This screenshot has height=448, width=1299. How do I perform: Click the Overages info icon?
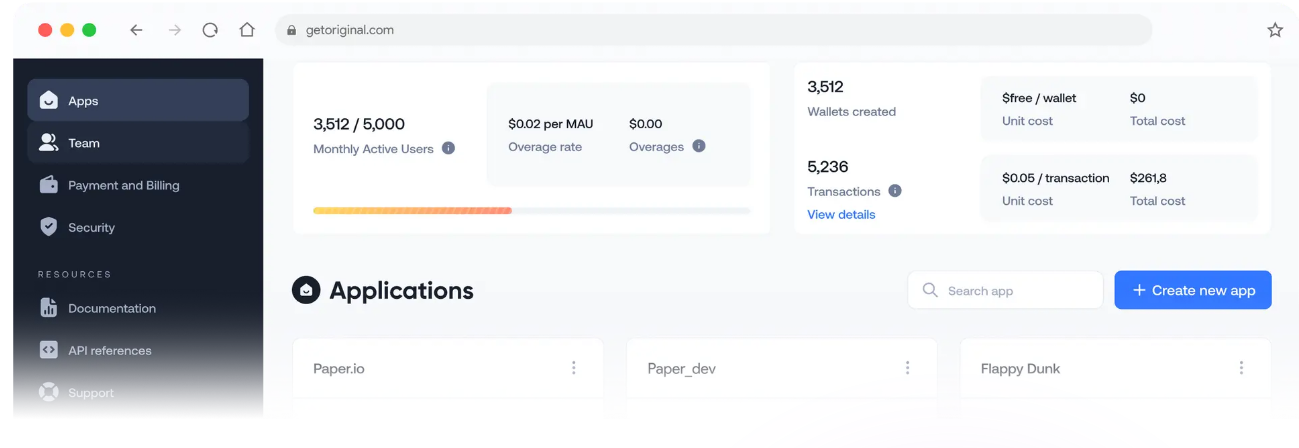(699, 146)
